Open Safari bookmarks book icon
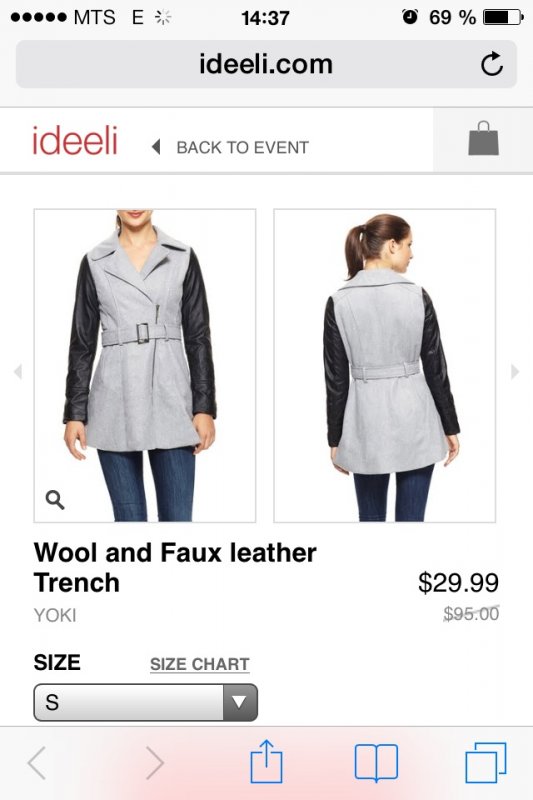Viewport: 533px width, 800px height. pyautogui.click(x=376, y=763)
